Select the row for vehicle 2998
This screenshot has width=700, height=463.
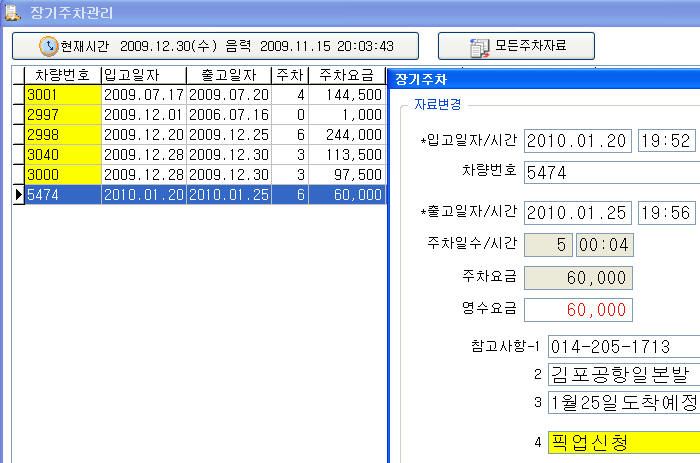click(200, 134)
